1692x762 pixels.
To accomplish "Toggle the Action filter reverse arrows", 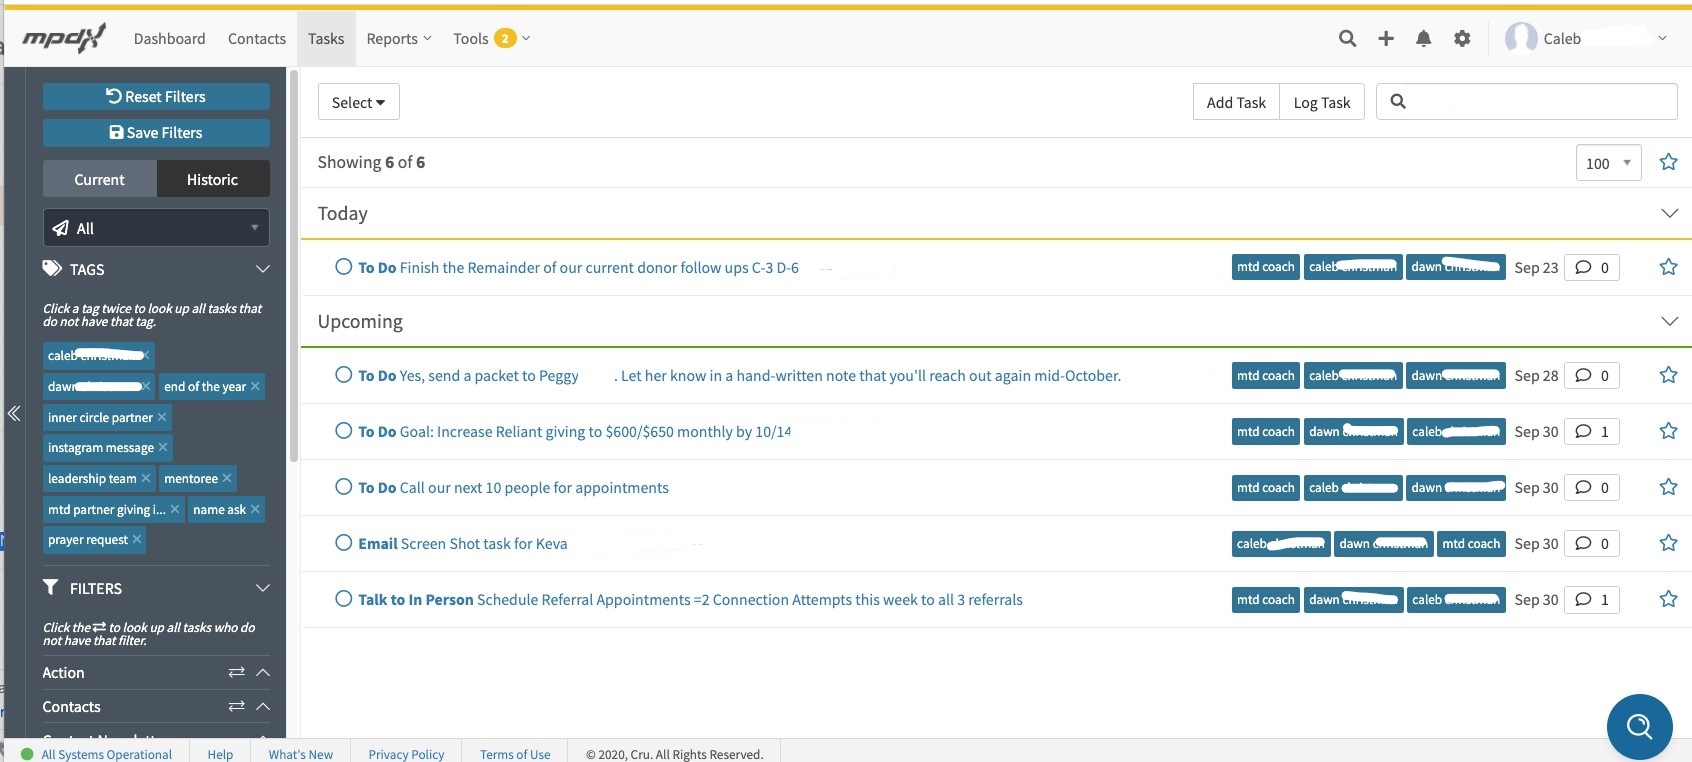I will [x=237, y=673].
